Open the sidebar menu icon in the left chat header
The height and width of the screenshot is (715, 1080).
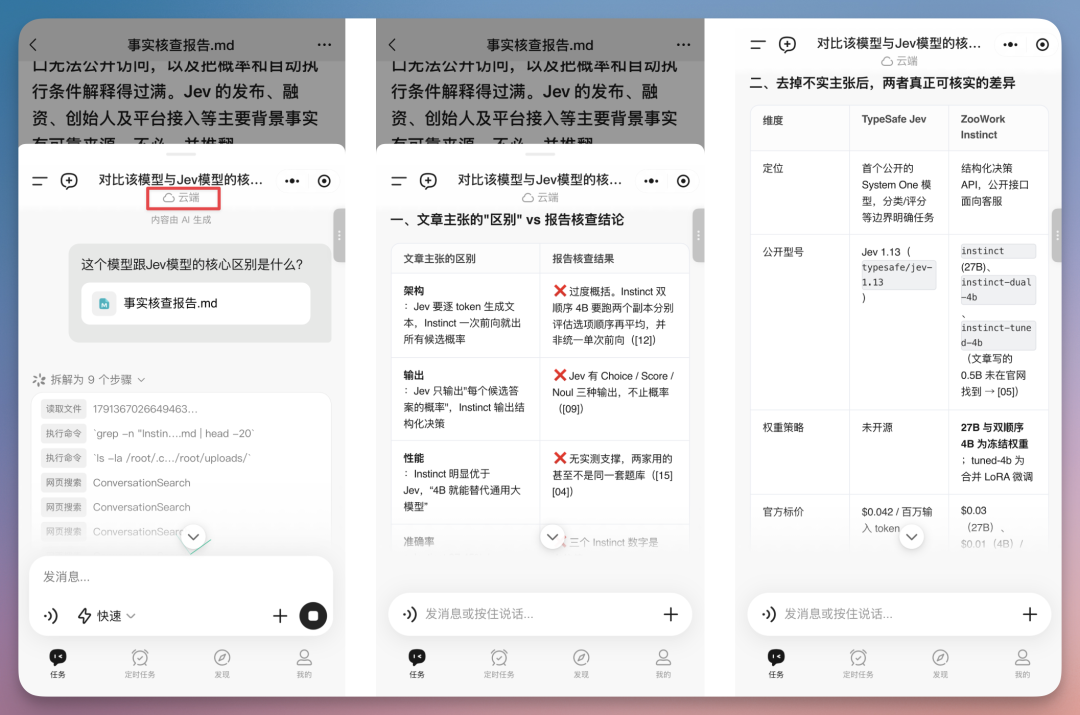pyautogui.click(x=40, y=181)
